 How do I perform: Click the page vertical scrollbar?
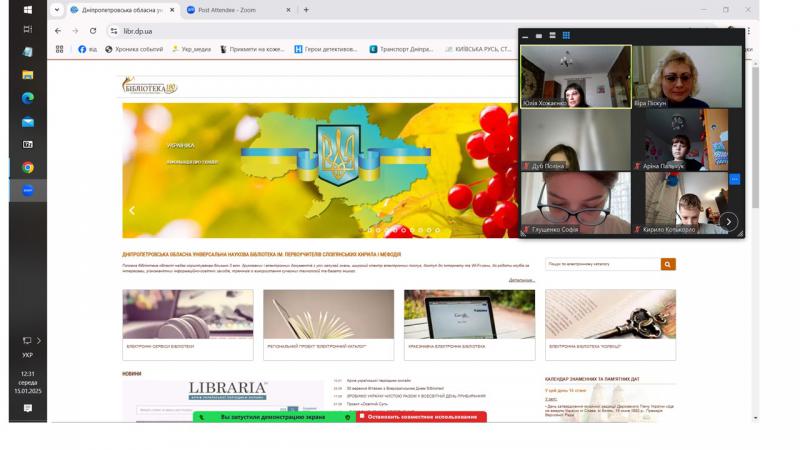pyautogui.click(x=756, y=138)
